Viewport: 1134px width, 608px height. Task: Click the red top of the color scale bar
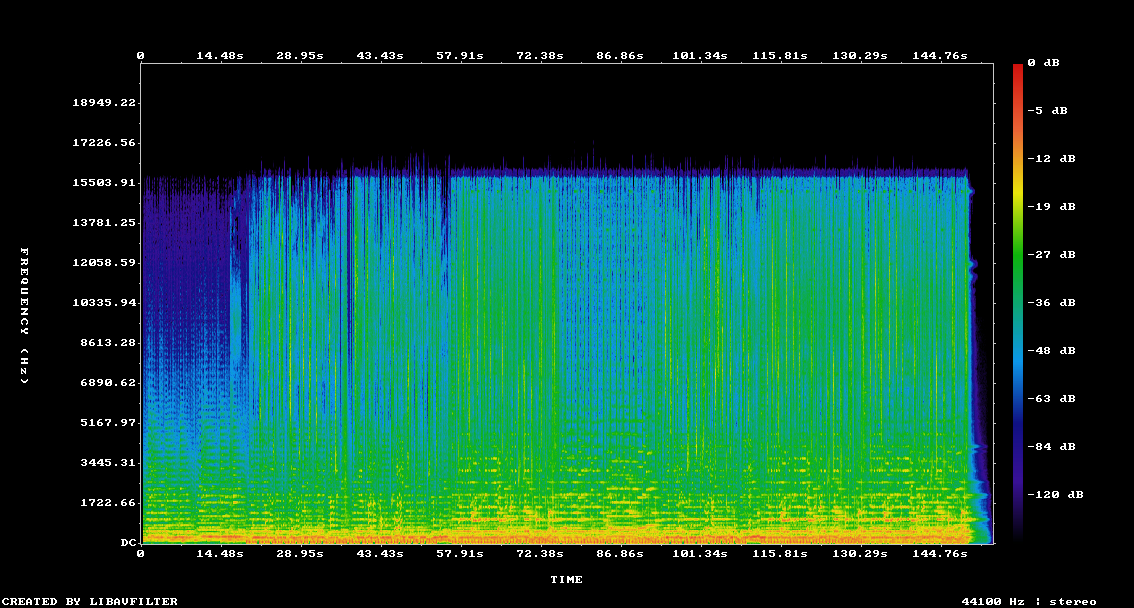[x=1018, y=70]
